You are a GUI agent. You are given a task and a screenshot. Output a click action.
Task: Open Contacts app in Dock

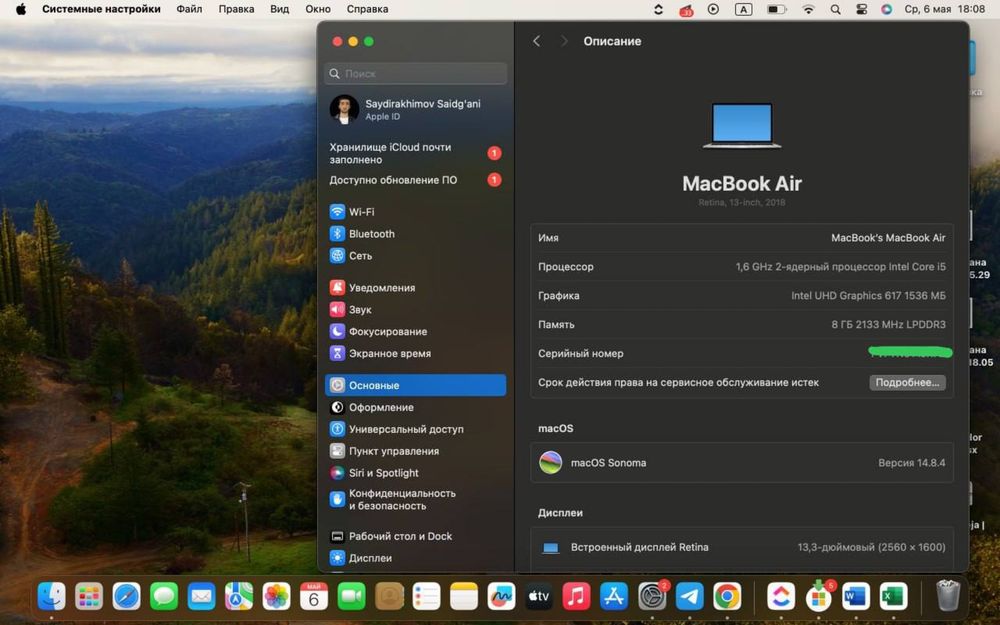[x=389, y=597]
